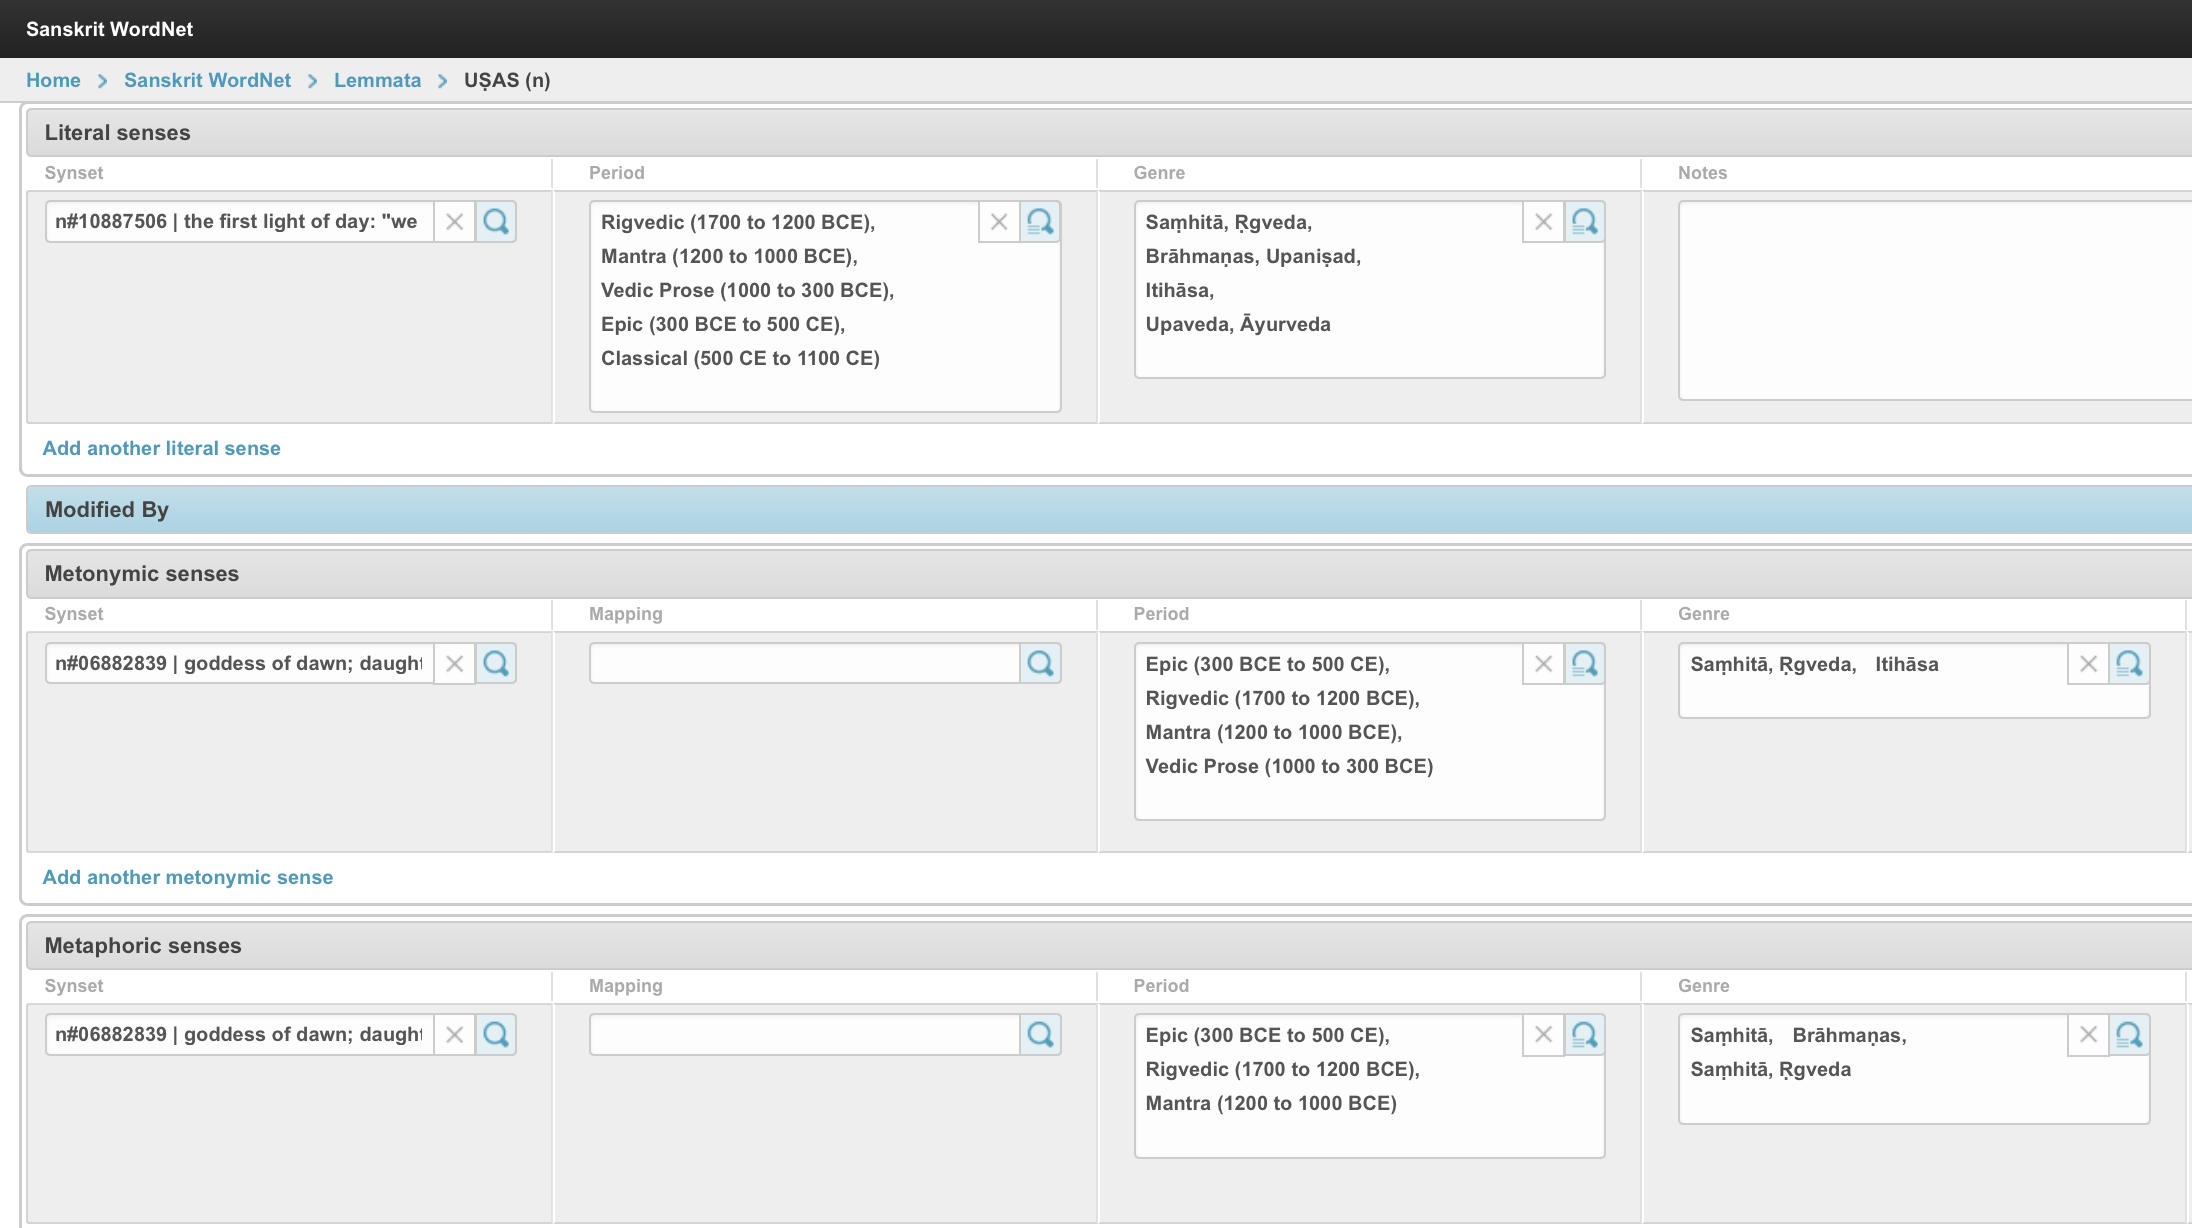Select 'Vedic Prose (1000 to 300 BCE)' in metonymic period
The height and width of the screenshot is (1228, 2192).
coord(1289,766)
